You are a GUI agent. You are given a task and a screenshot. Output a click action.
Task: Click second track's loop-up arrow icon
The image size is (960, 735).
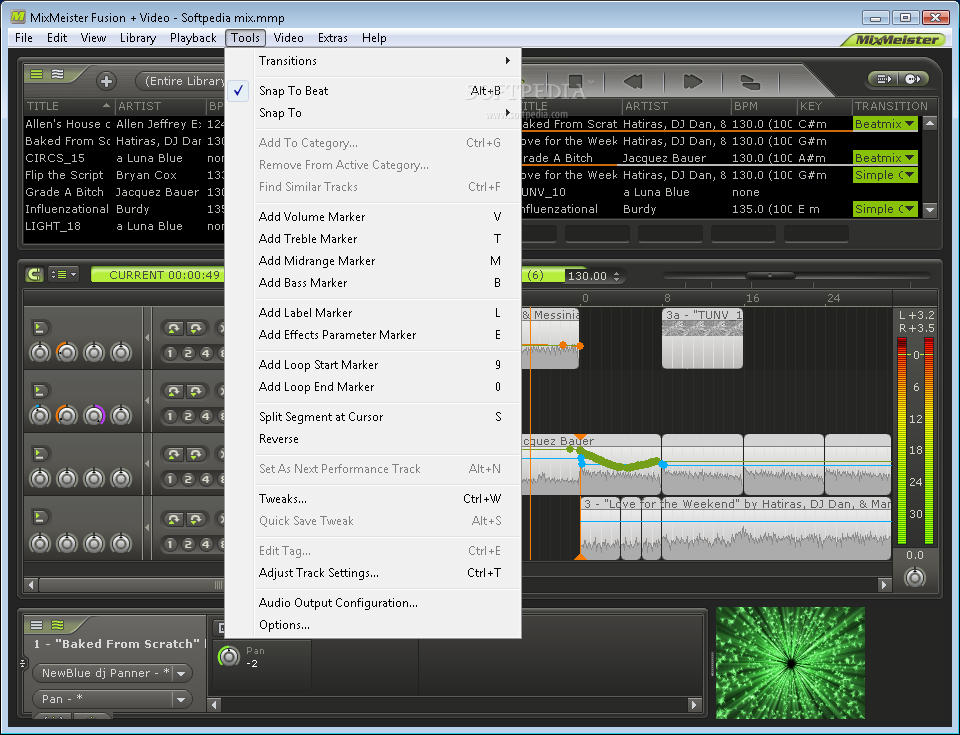click(174, 391)
